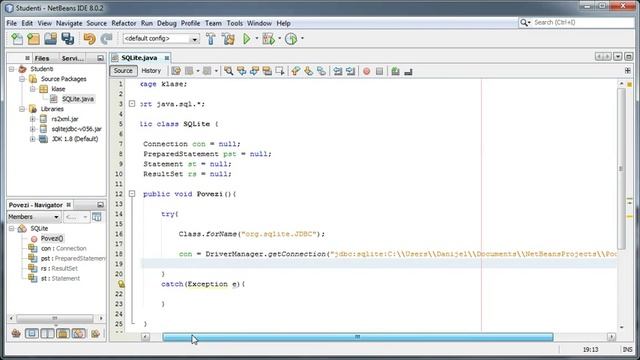Click the Stop Macro Recording icon
640x360 pixels.
click(x=379, y=71)
